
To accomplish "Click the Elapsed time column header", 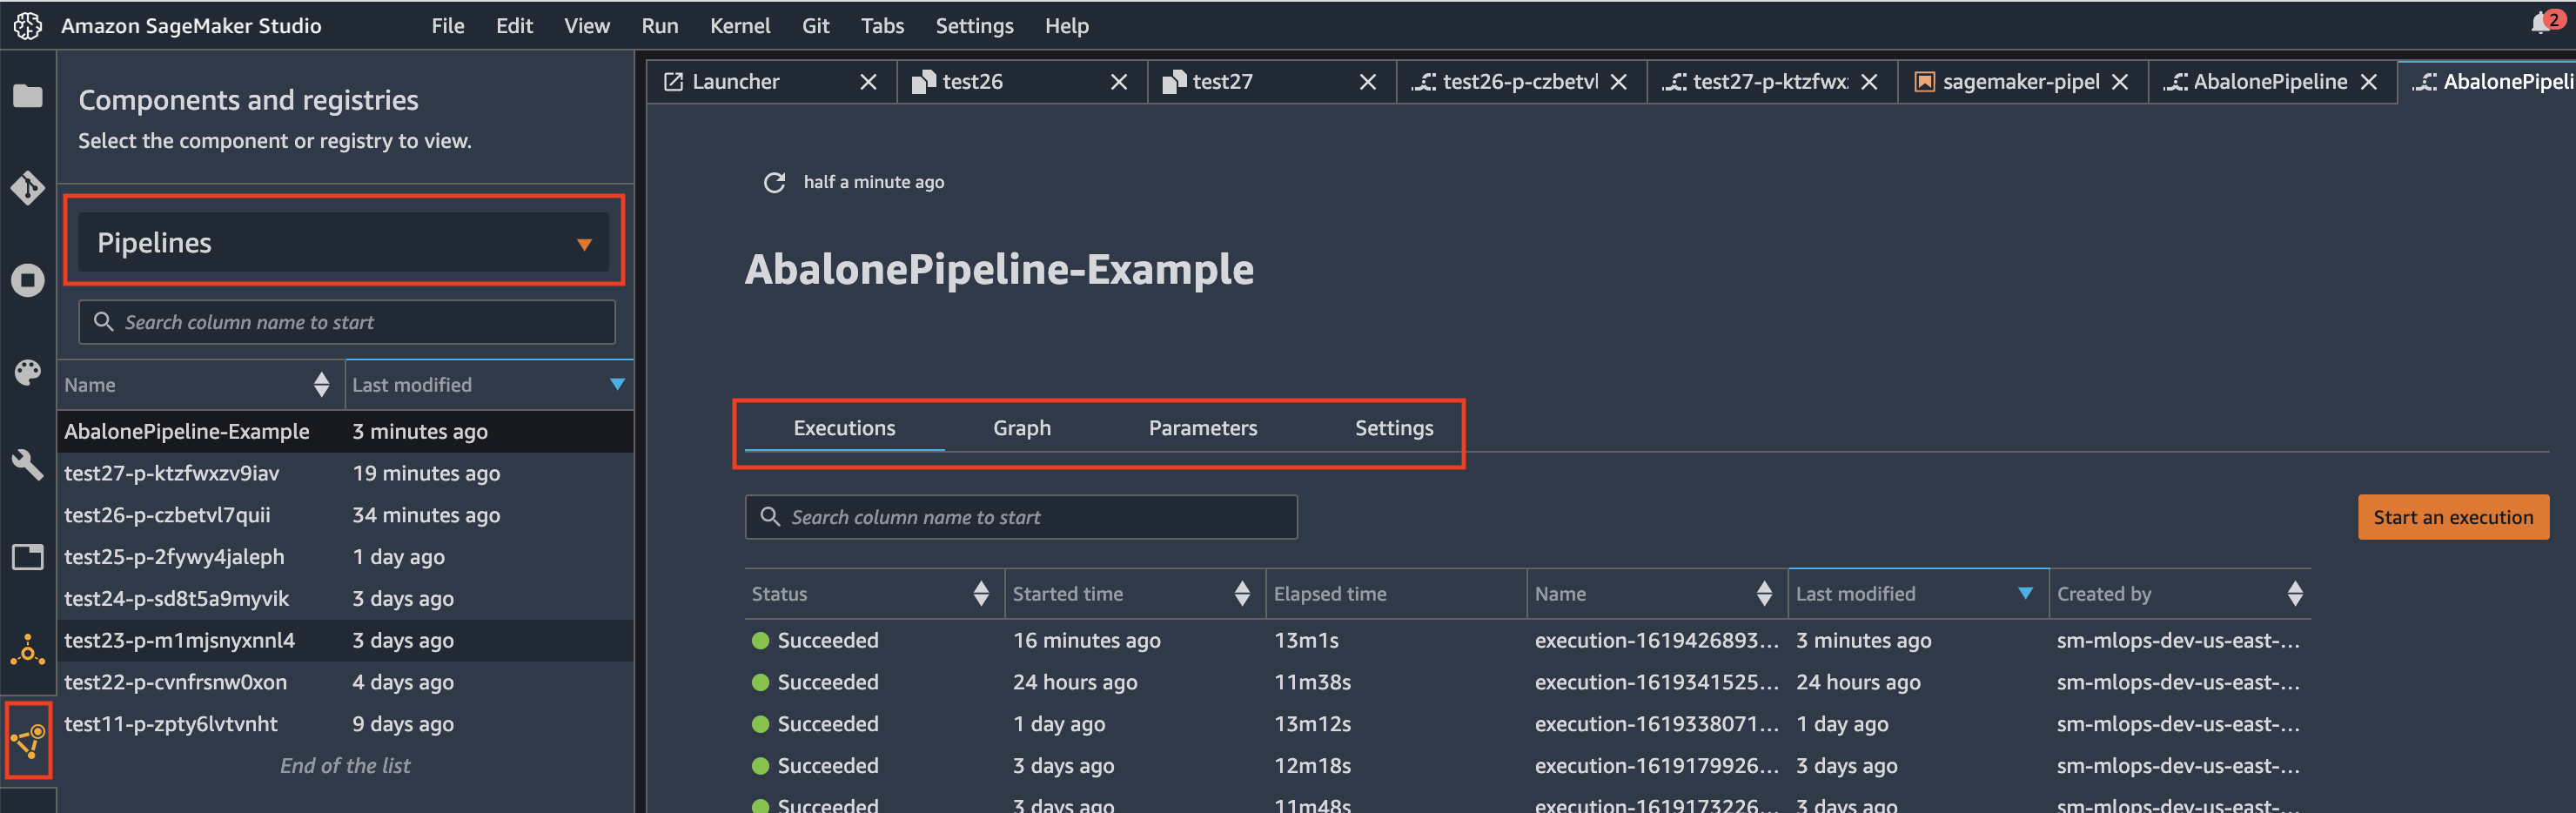I will [x=1396, y=594].
